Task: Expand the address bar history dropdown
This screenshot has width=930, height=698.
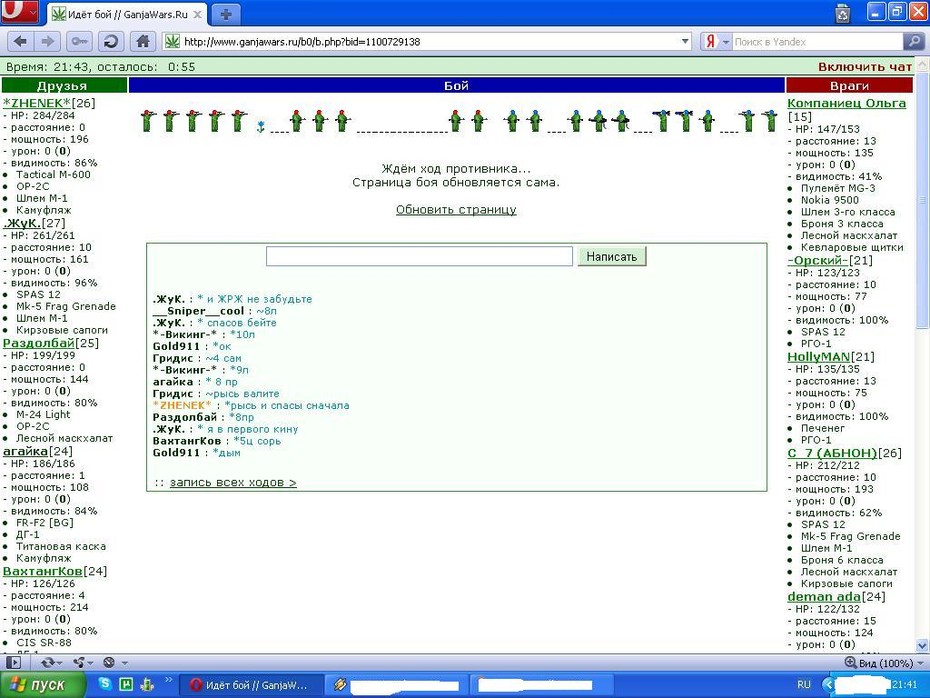Action: click(x=685, y=42)
